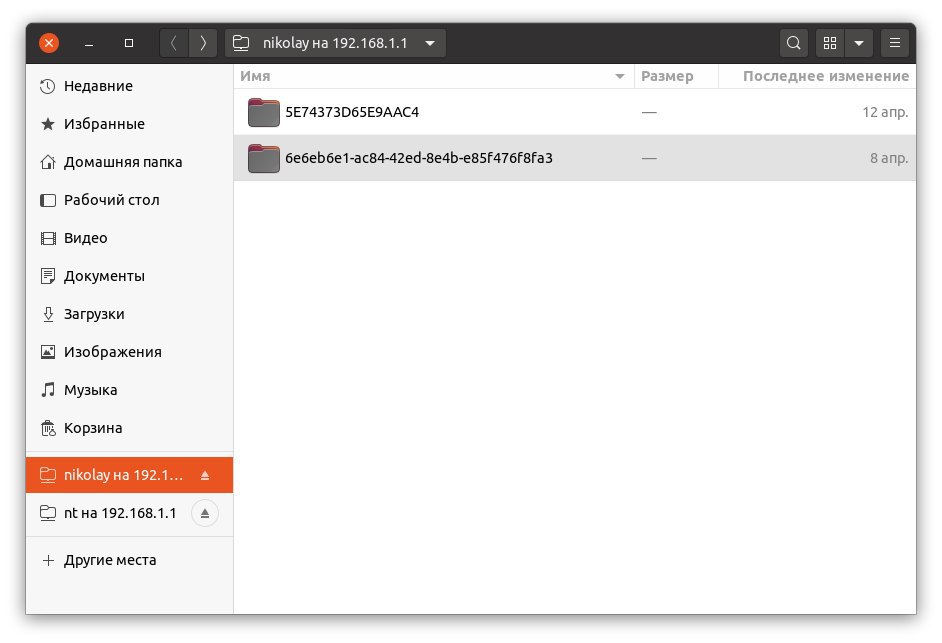Open path bar dropdown arrow

pos(430,43)
